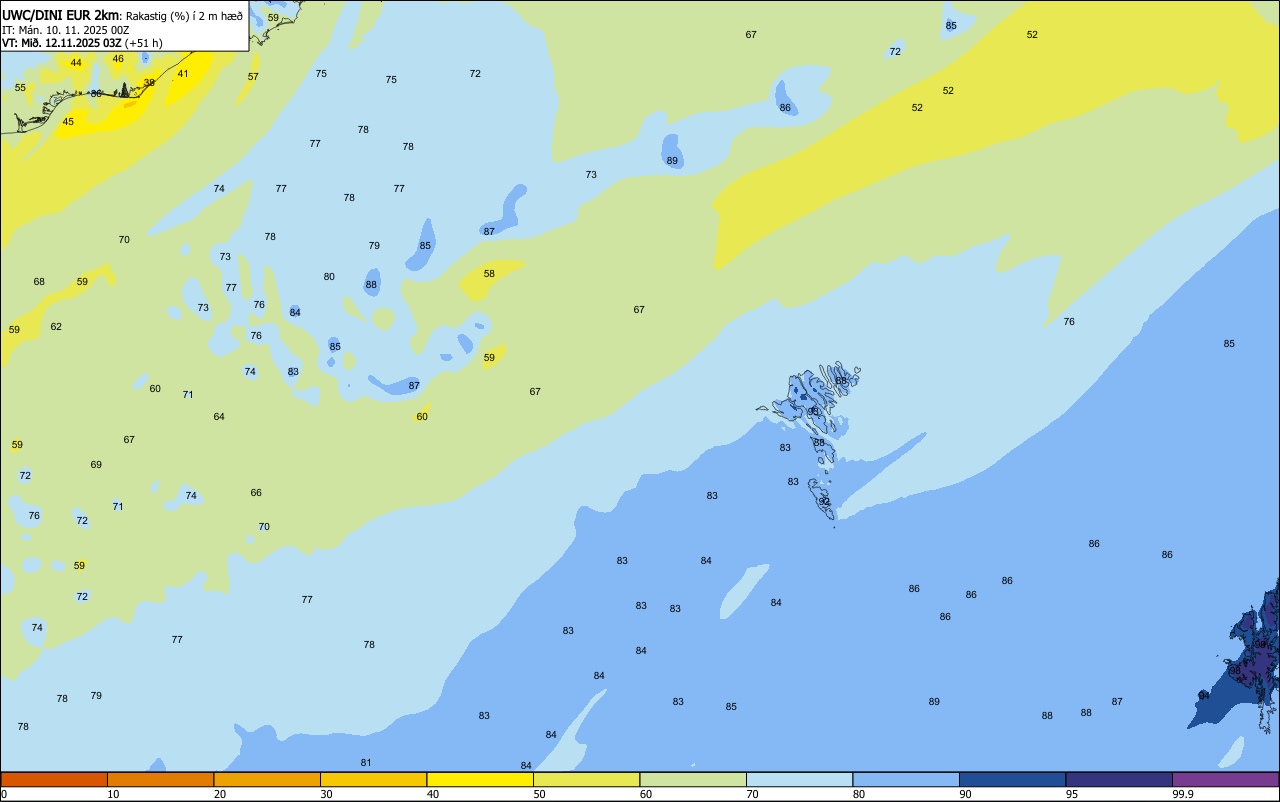This screenshot has width=1280, height=802.
Task: Select the 'IT: Mán. 10. 11. 2025 00Z' line
Action: coord(66,30)
